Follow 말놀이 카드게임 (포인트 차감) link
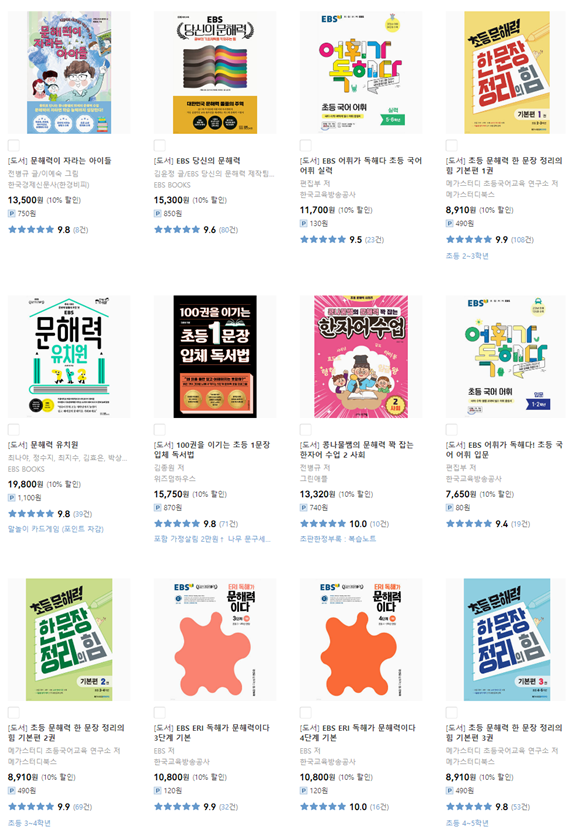Image resolution: width=567 pixels, height=835 pixels. 56,529
